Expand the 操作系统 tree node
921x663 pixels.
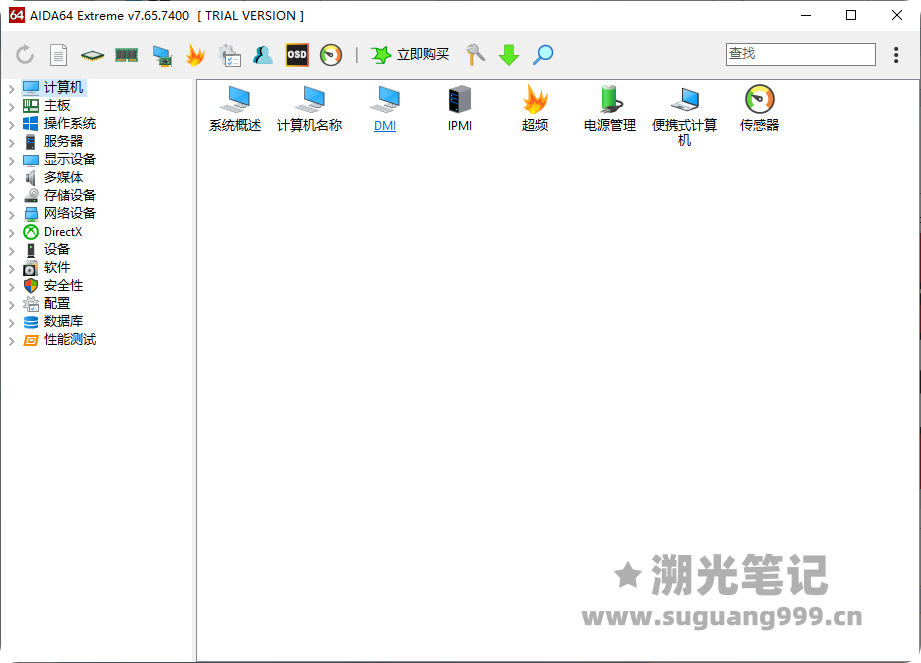tap(11, 124)
